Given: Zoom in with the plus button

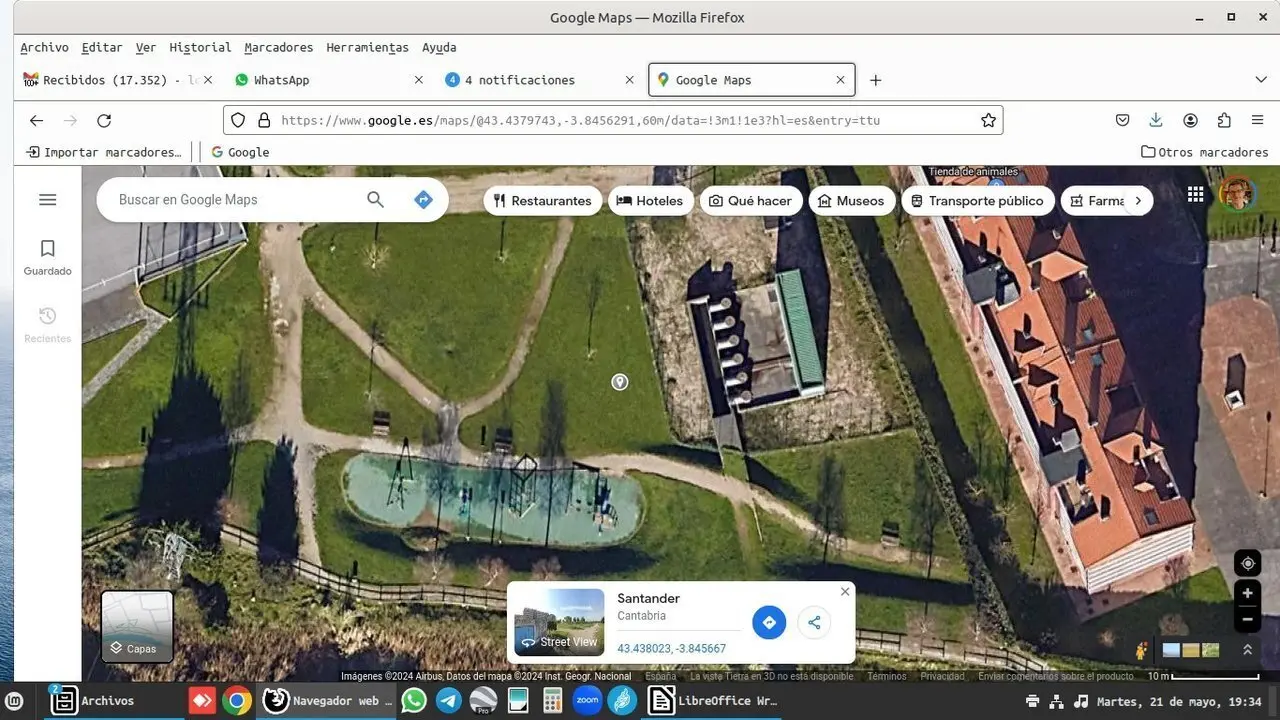Looking at the screenshot, I should click(x=1247, y=593).
